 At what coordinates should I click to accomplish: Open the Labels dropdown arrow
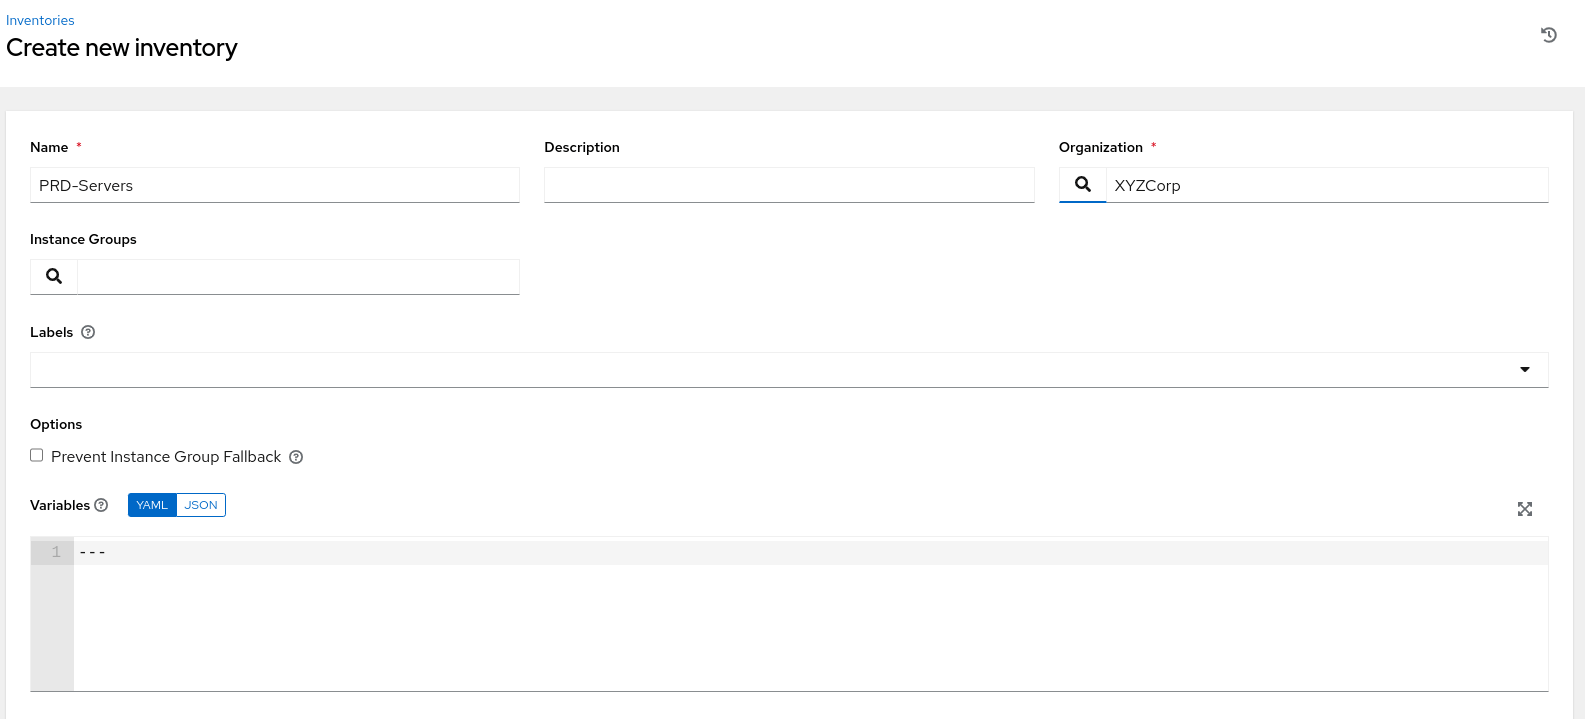(x=1524, y=370)
